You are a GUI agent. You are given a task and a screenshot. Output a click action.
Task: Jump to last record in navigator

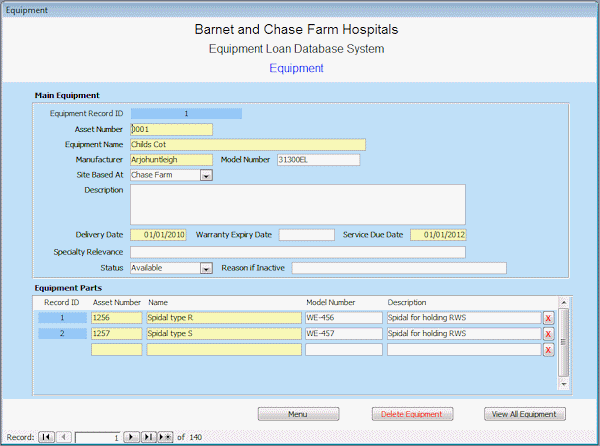tap(147, 437)
